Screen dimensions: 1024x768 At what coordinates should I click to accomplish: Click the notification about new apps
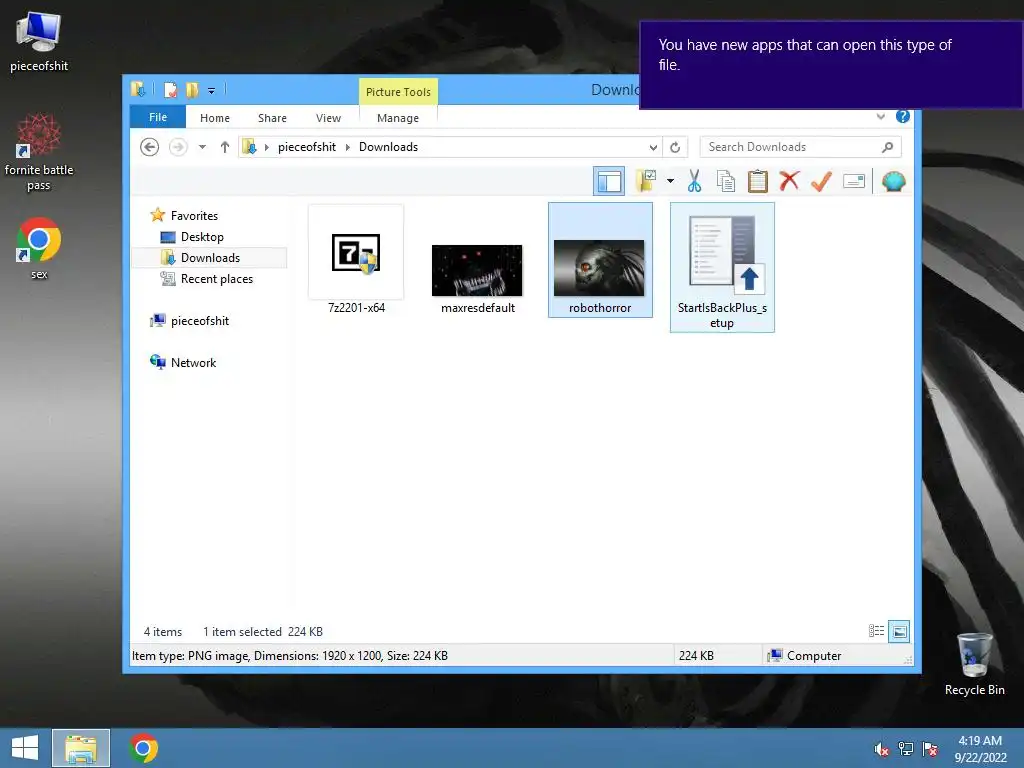[831, 65]
